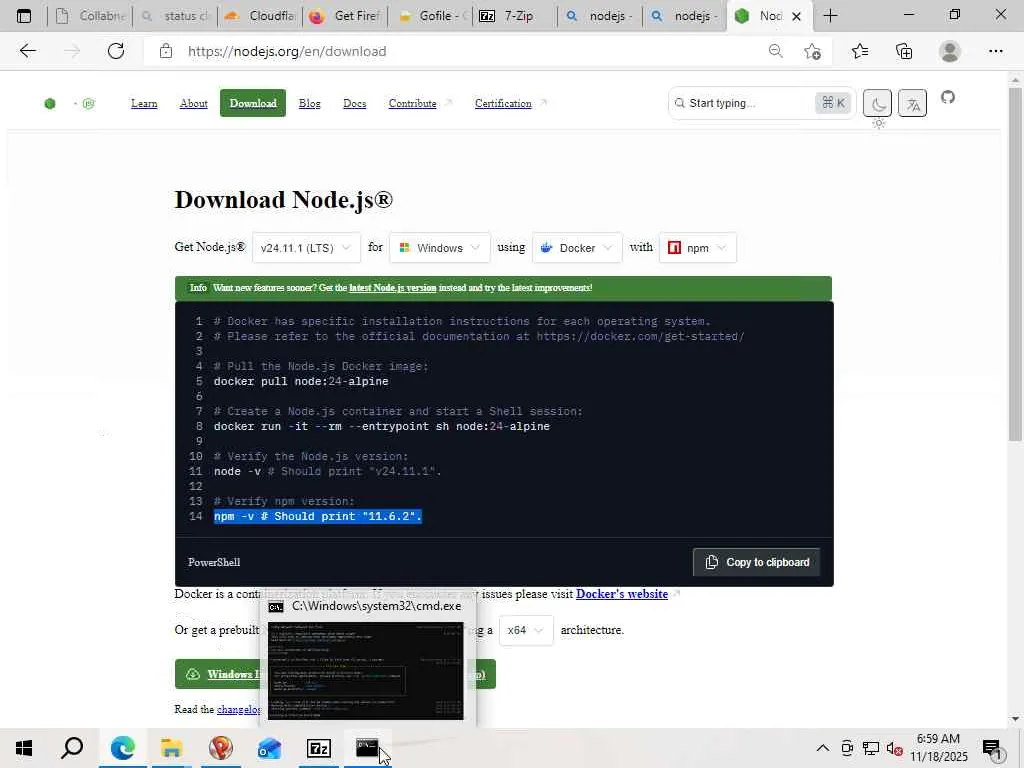
Task: Open the favorites list icon
Action: click(x=860, y=51)
